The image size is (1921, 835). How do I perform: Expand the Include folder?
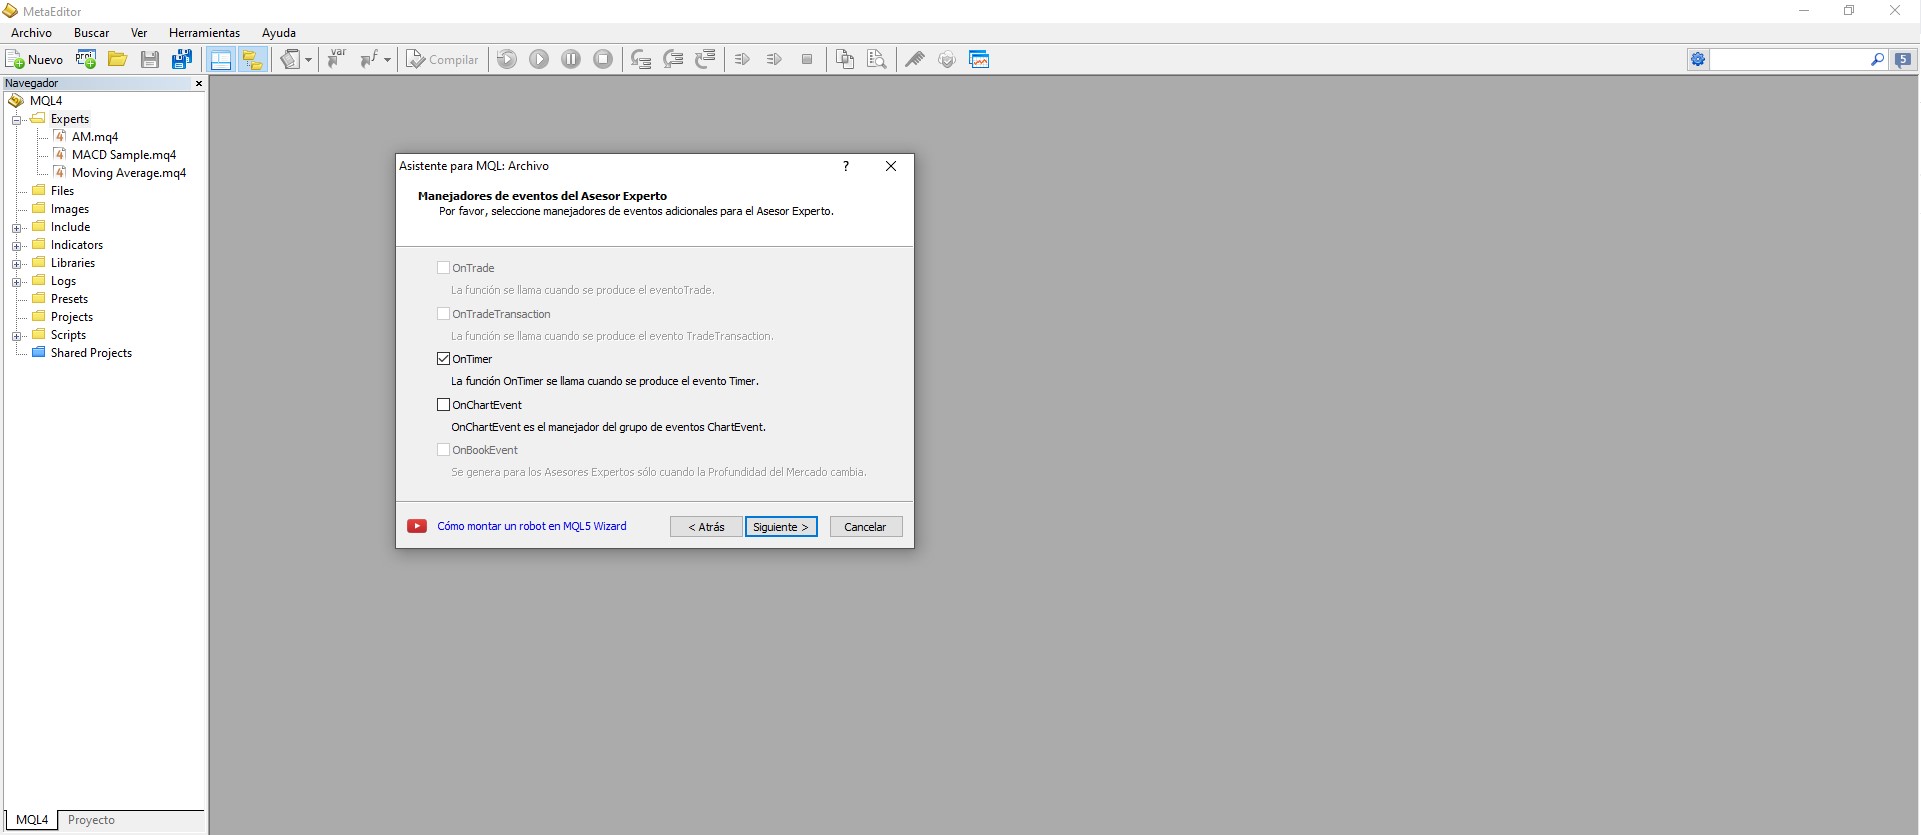tap(16, 228)
